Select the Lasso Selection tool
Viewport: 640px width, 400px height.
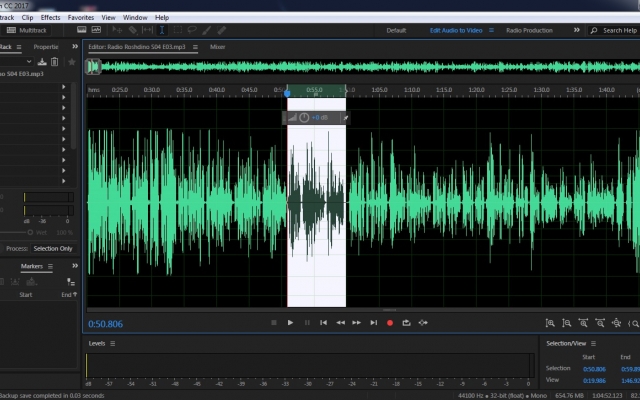pyautogui.click(x=192, y=30)
